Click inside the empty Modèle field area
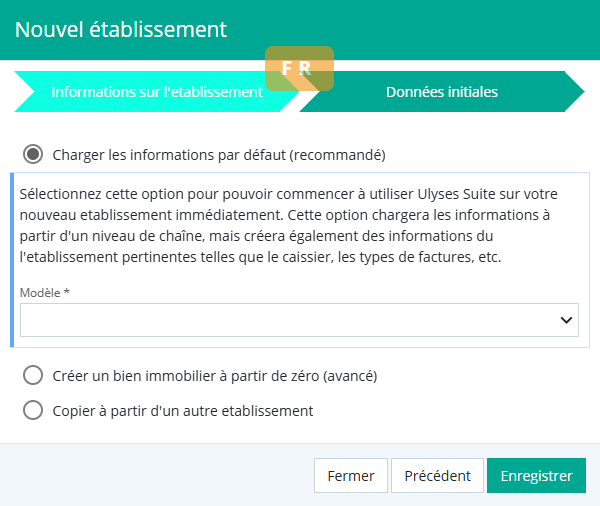Image resolution: width=600 pixels, height=506 pixels. 250,321
